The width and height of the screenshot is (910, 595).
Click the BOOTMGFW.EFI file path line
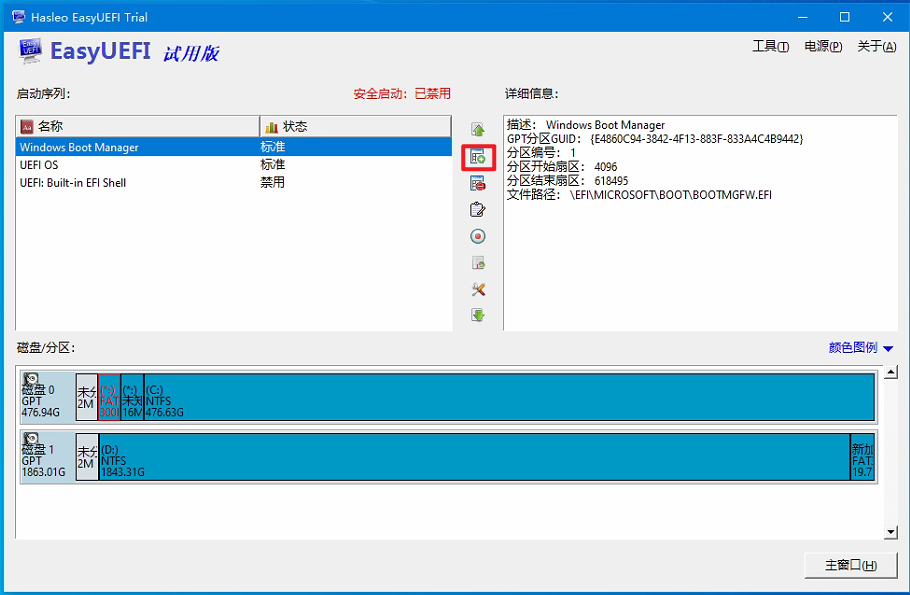point(639,195)
